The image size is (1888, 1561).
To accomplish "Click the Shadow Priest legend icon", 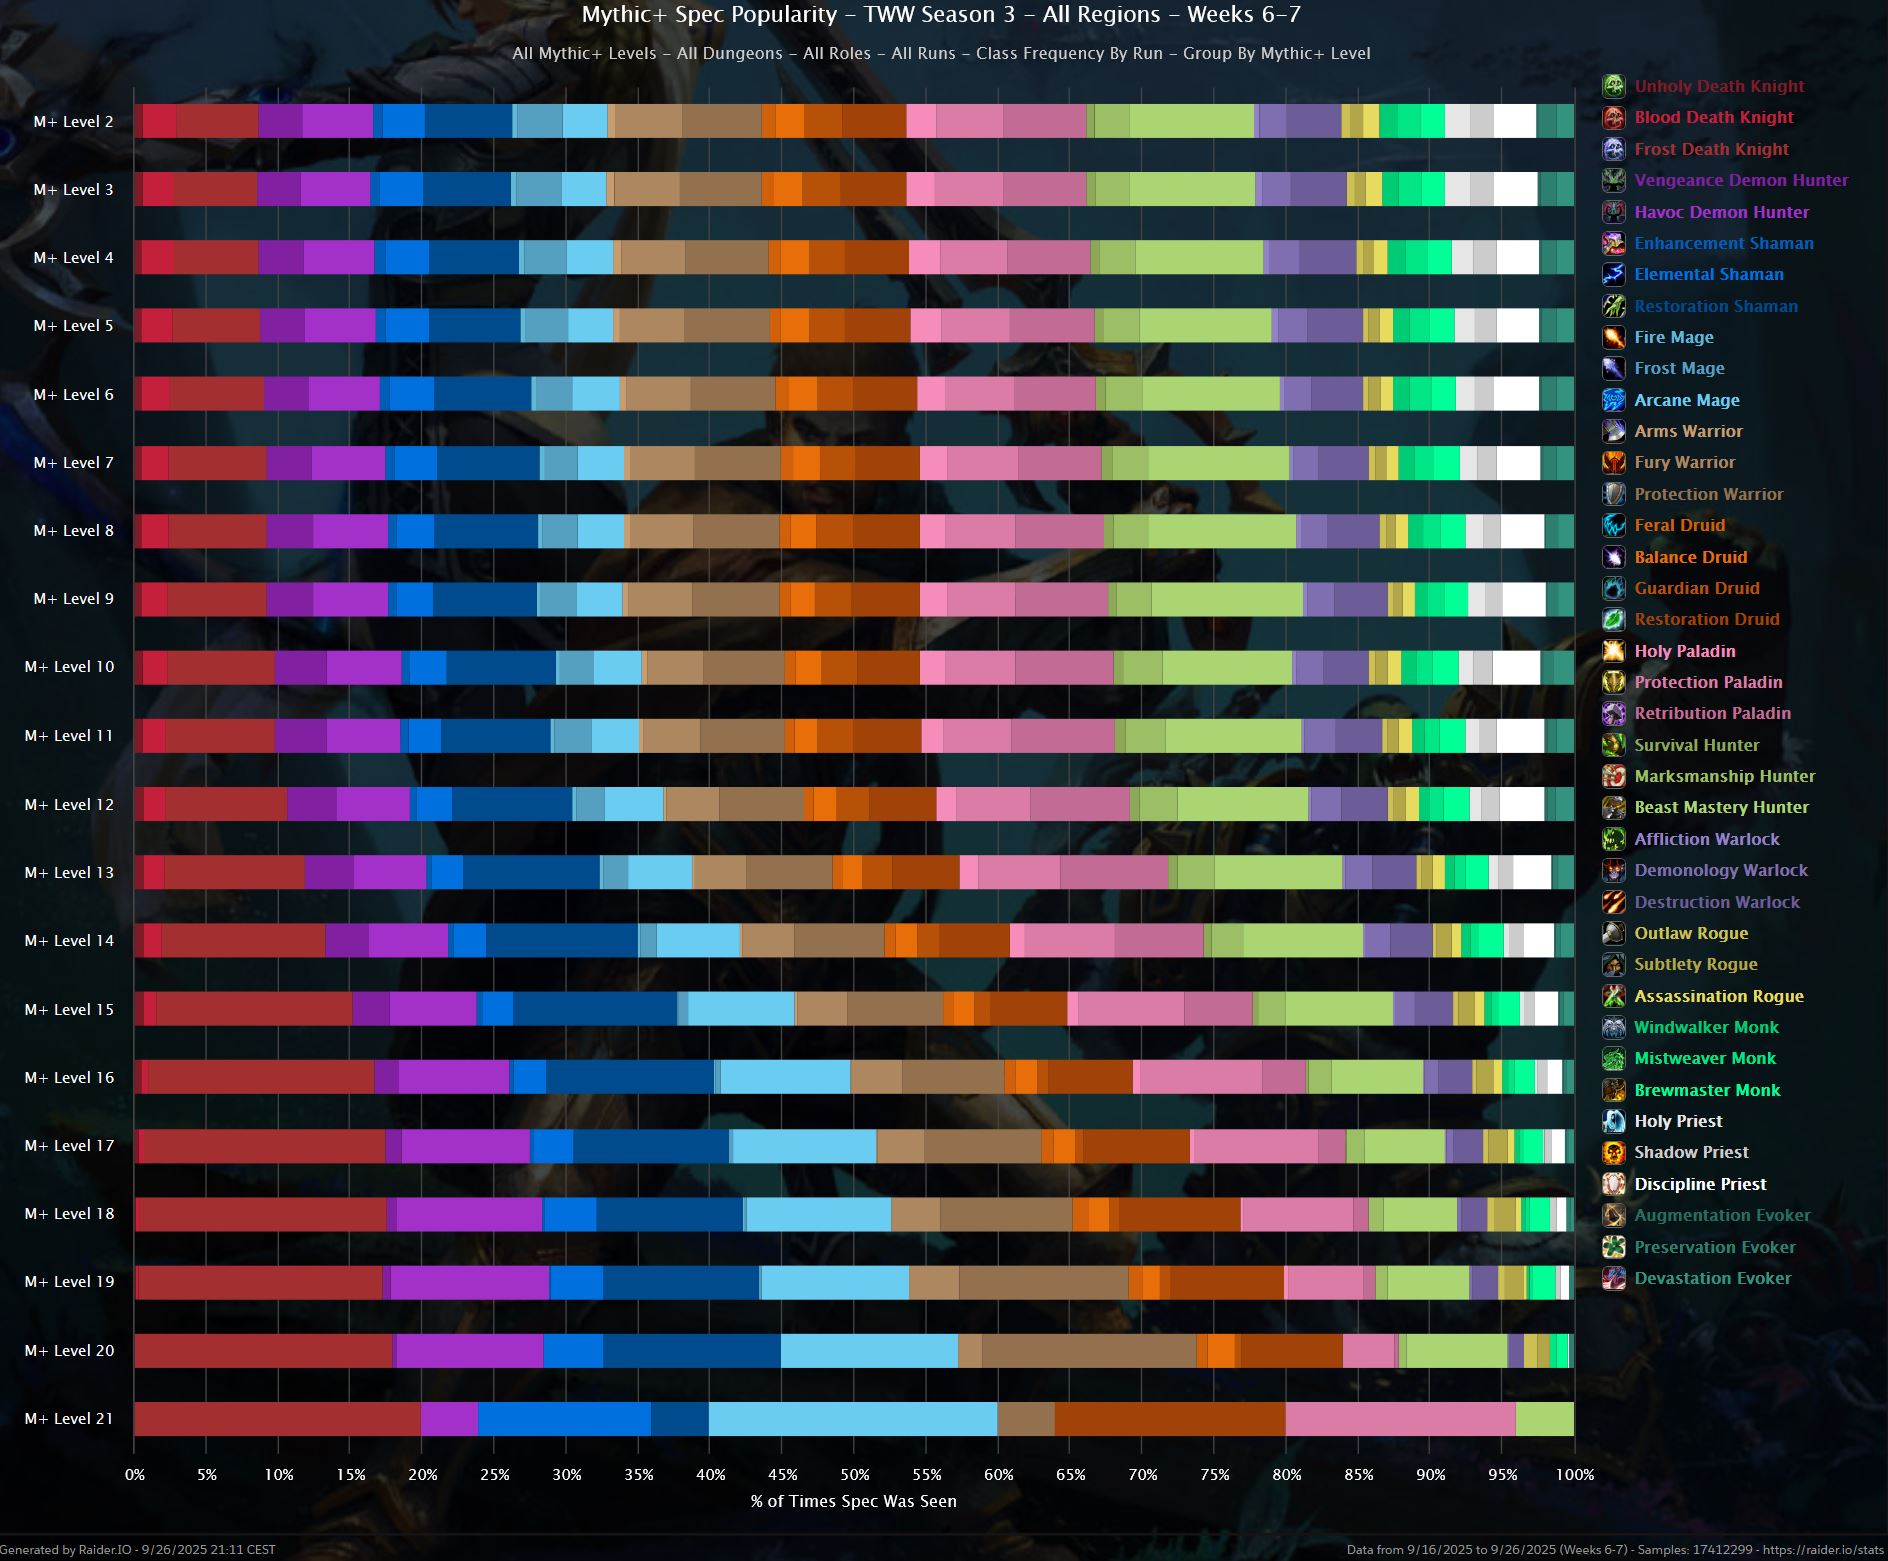I will pyautogui.click(x=1613, y=1152).
